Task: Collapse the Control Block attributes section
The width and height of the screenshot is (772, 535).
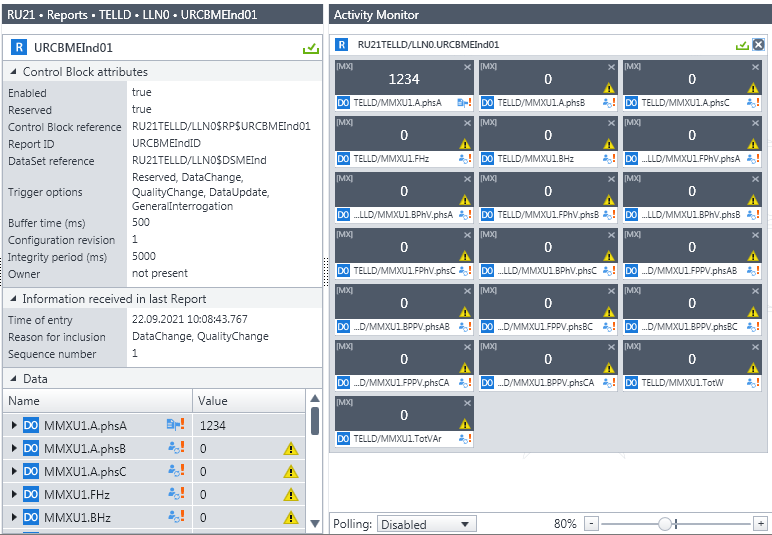Action: (13, 72)
